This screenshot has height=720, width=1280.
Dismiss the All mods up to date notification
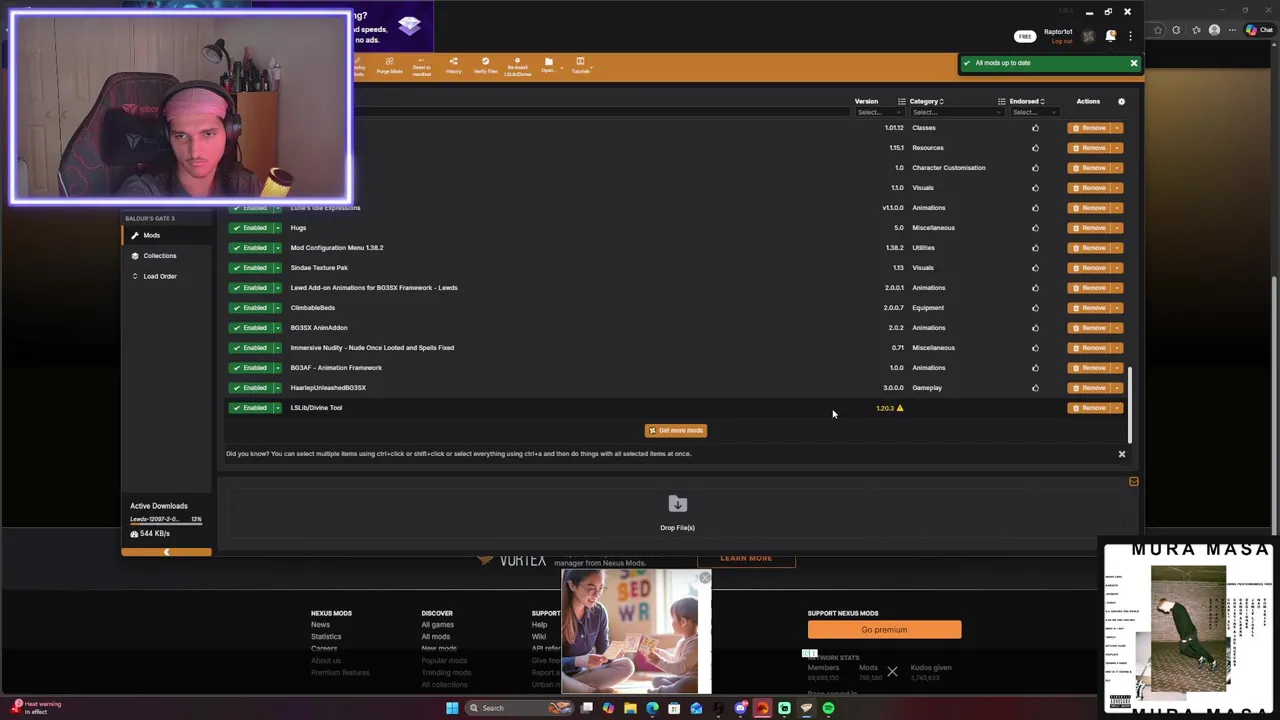tap(1133, 63)
